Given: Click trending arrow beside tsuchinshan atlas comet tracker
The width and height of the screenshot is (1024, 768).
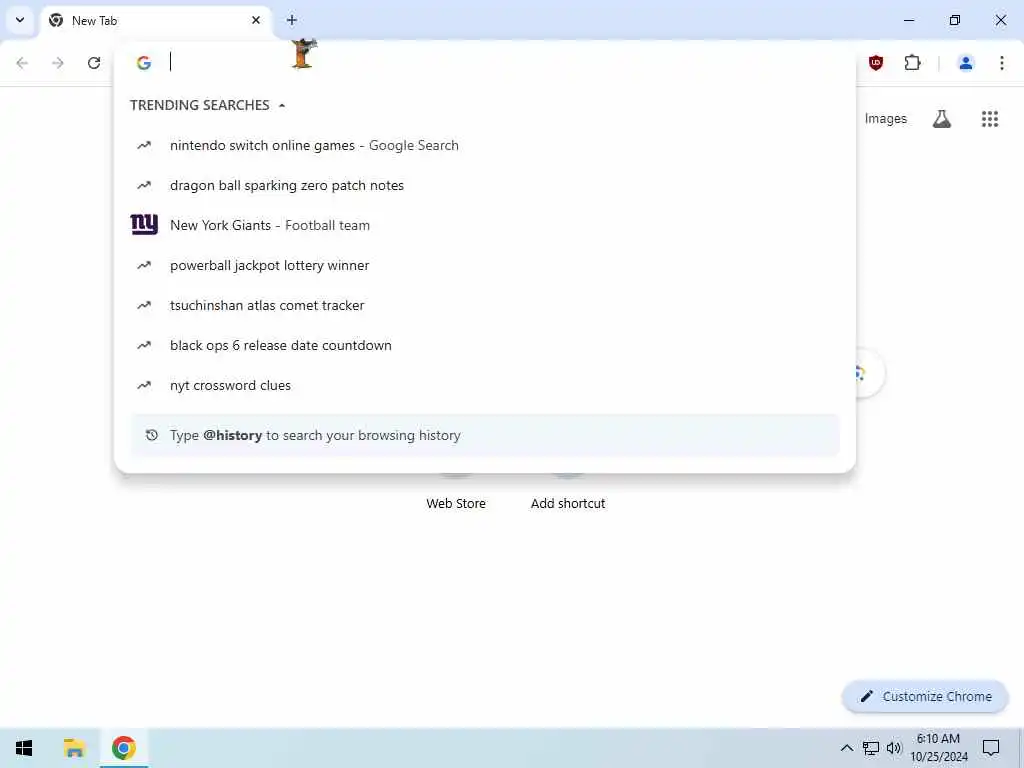Looking at the screenshot, I should point(144,305).
